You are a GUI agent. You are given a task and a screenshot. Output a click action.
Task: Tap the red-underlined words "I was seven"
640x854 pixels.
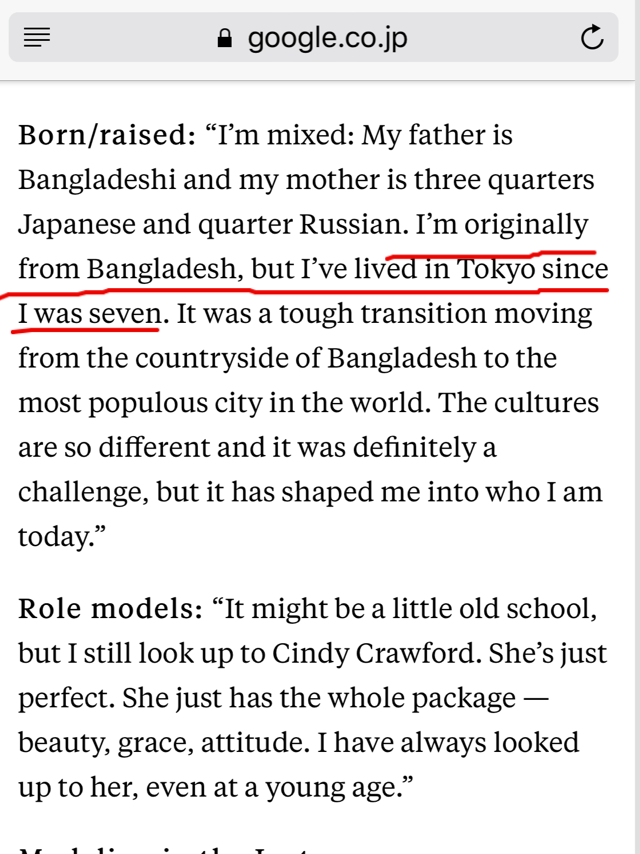coord(90,314)
